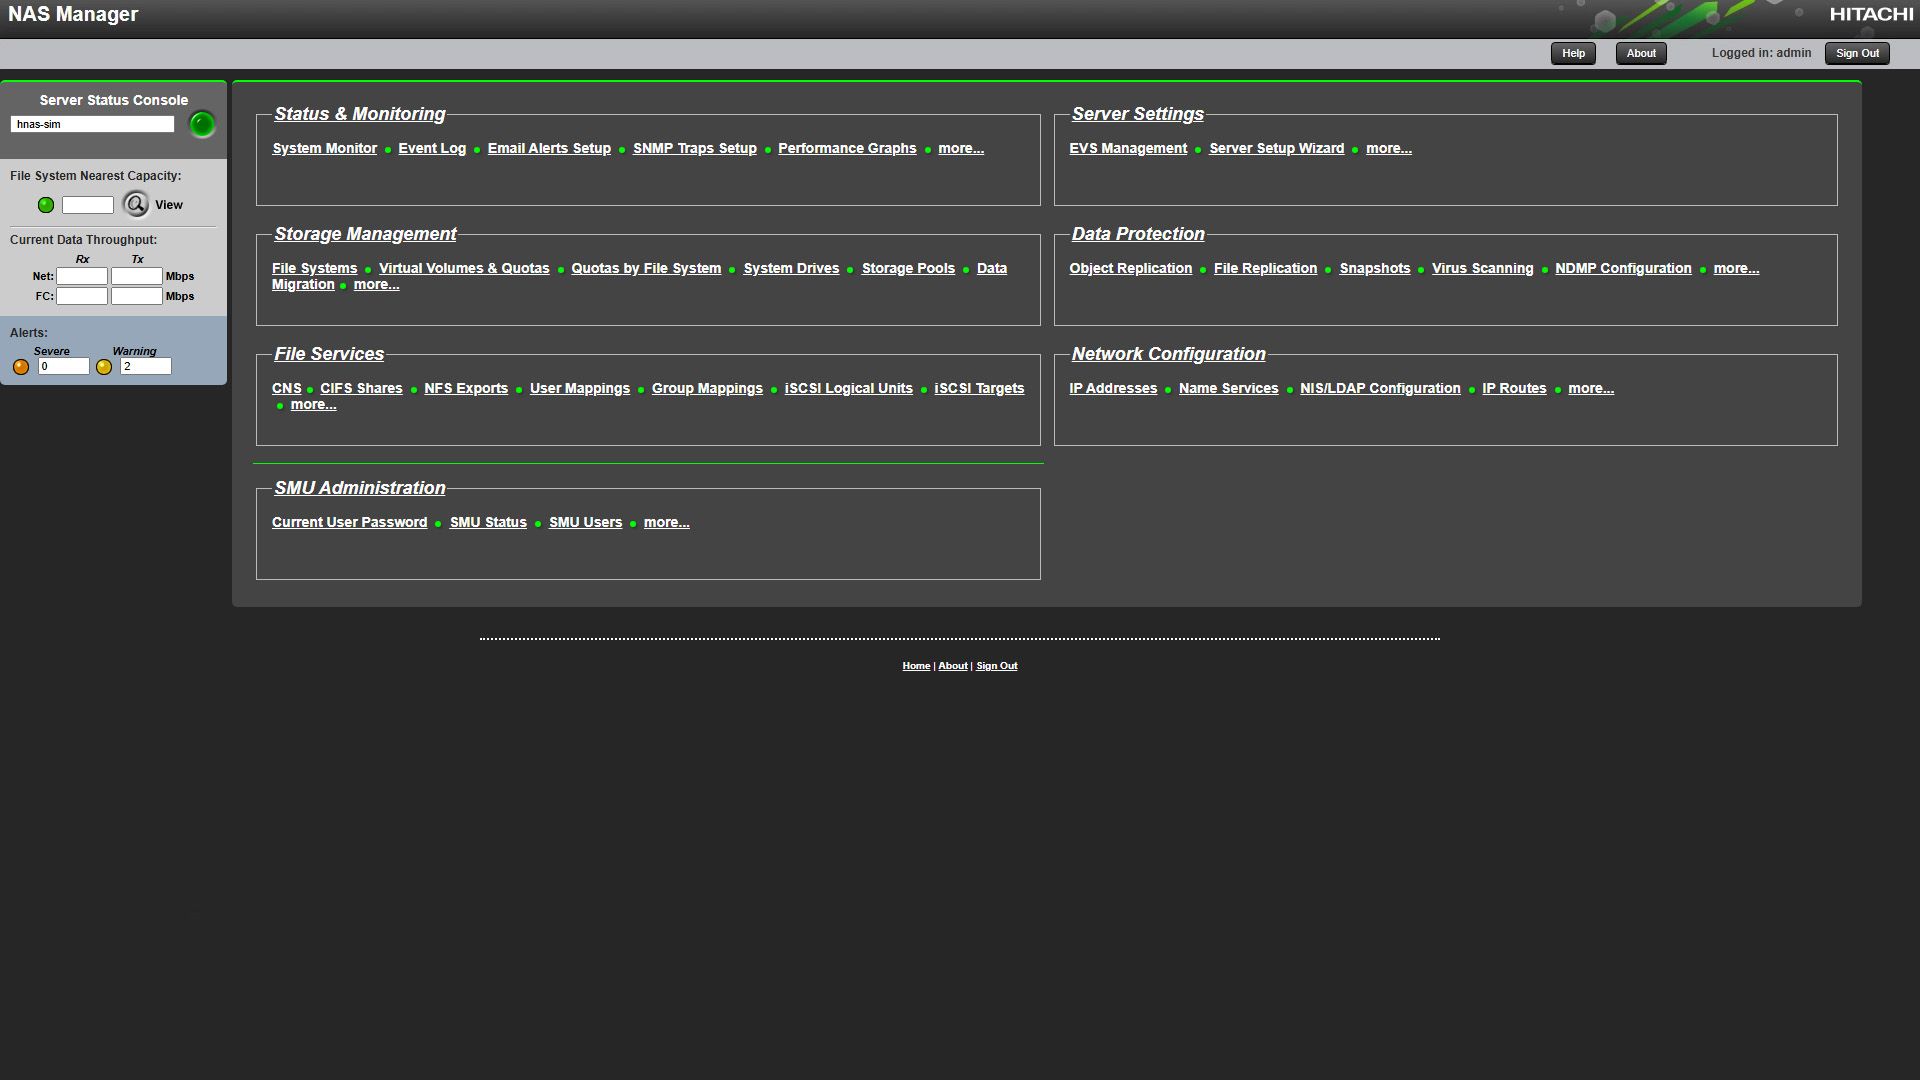Click the green file system capacity indicator
The width and height of the screenshot is (1920, 1080).
46,205
